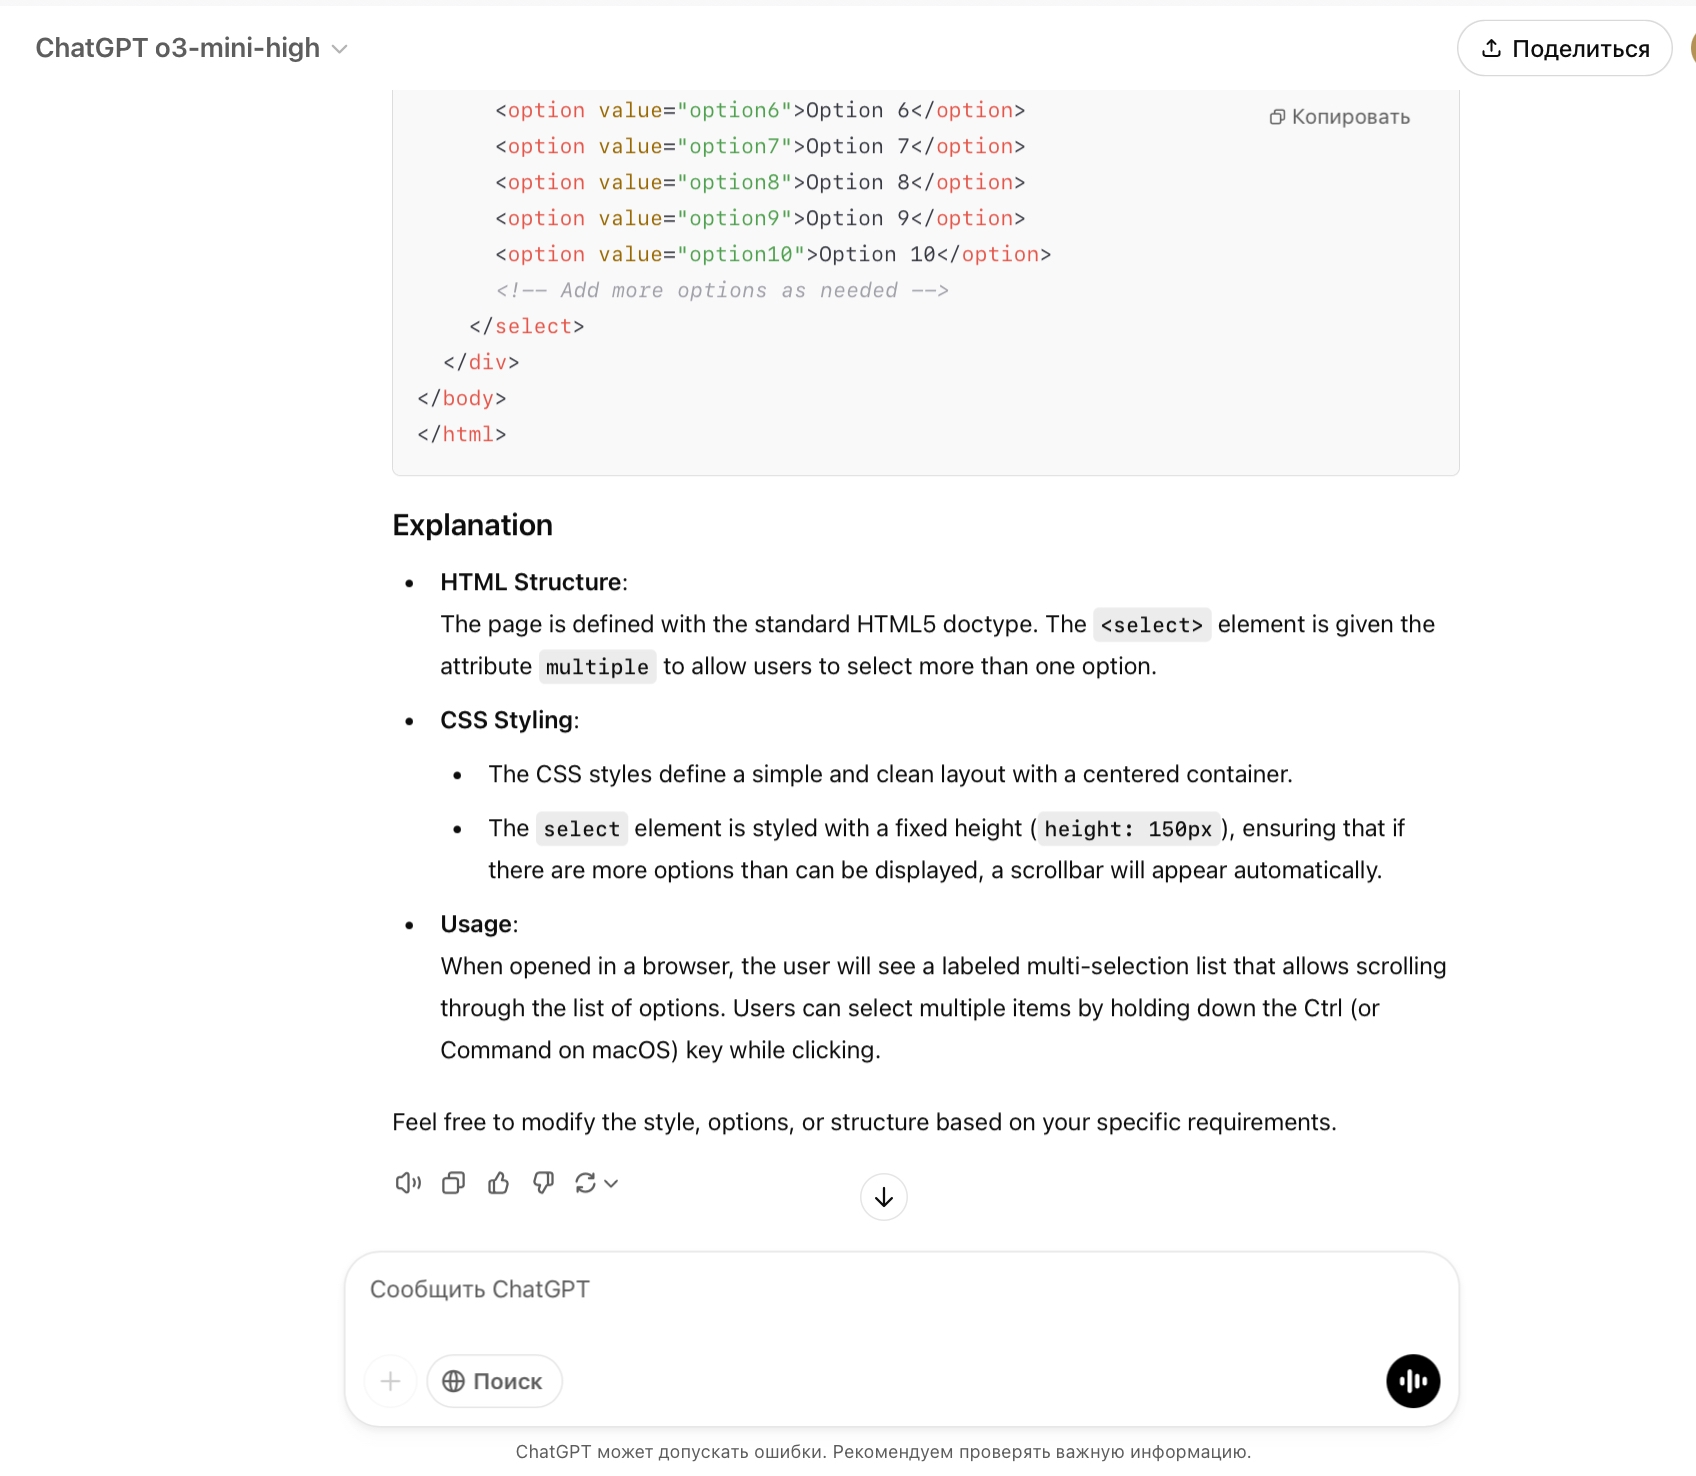Toggle the Поиск web search button

point(494,1381)
